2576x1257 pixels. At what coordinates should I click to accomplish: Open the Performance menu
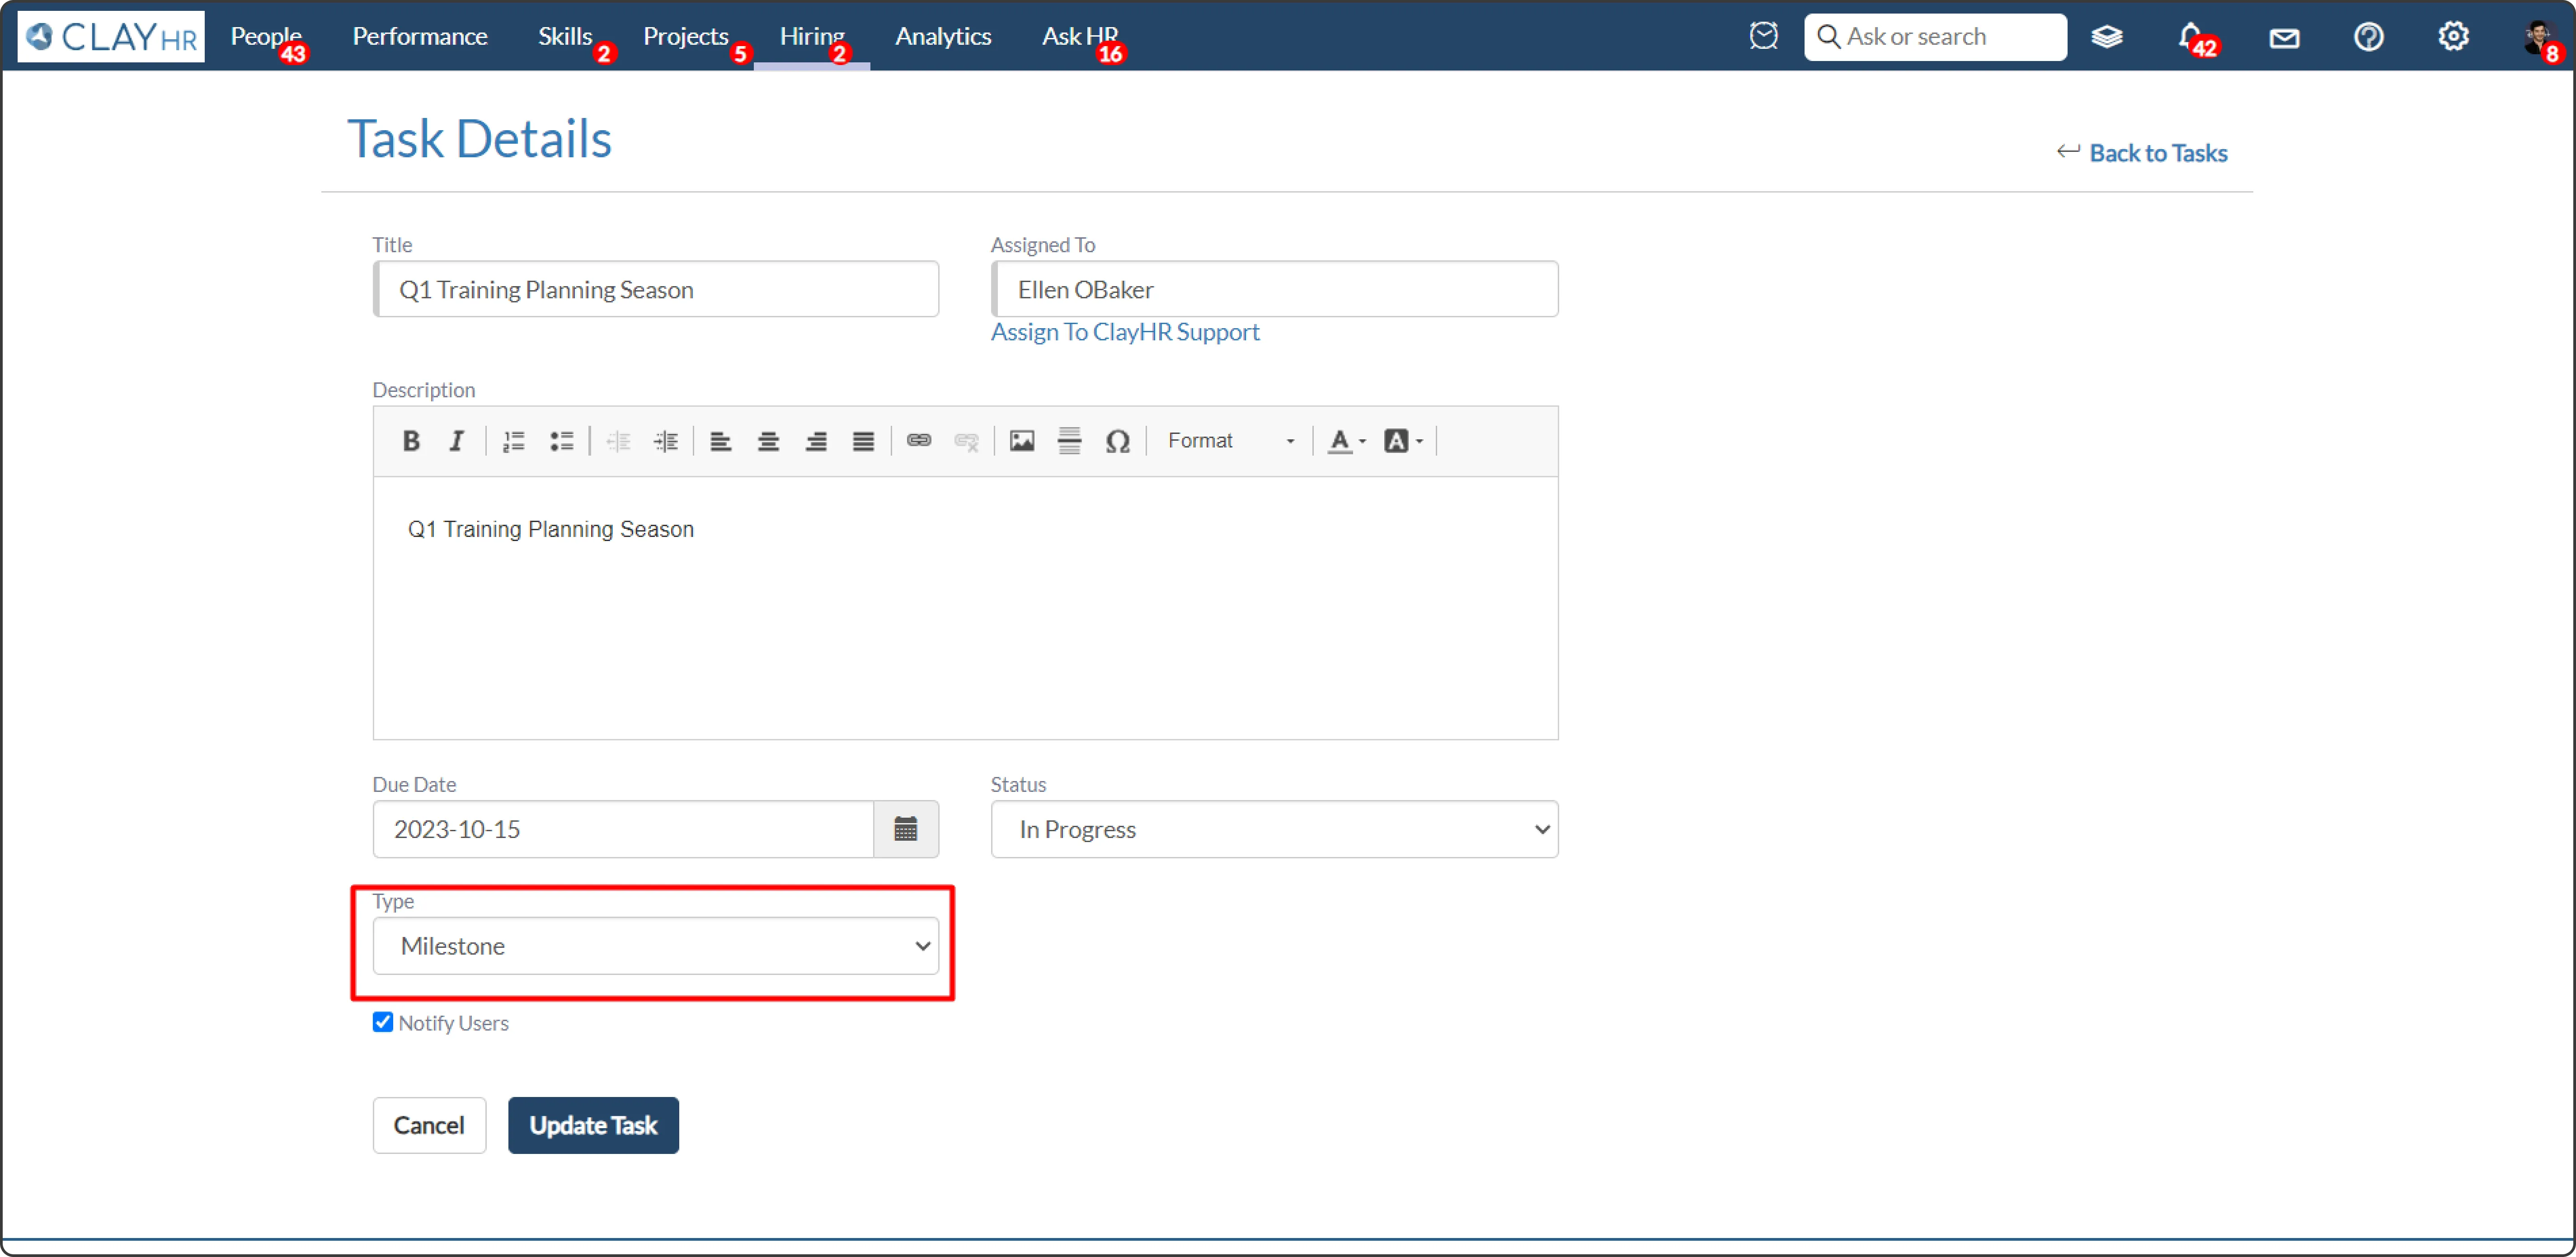pos(419,37)
